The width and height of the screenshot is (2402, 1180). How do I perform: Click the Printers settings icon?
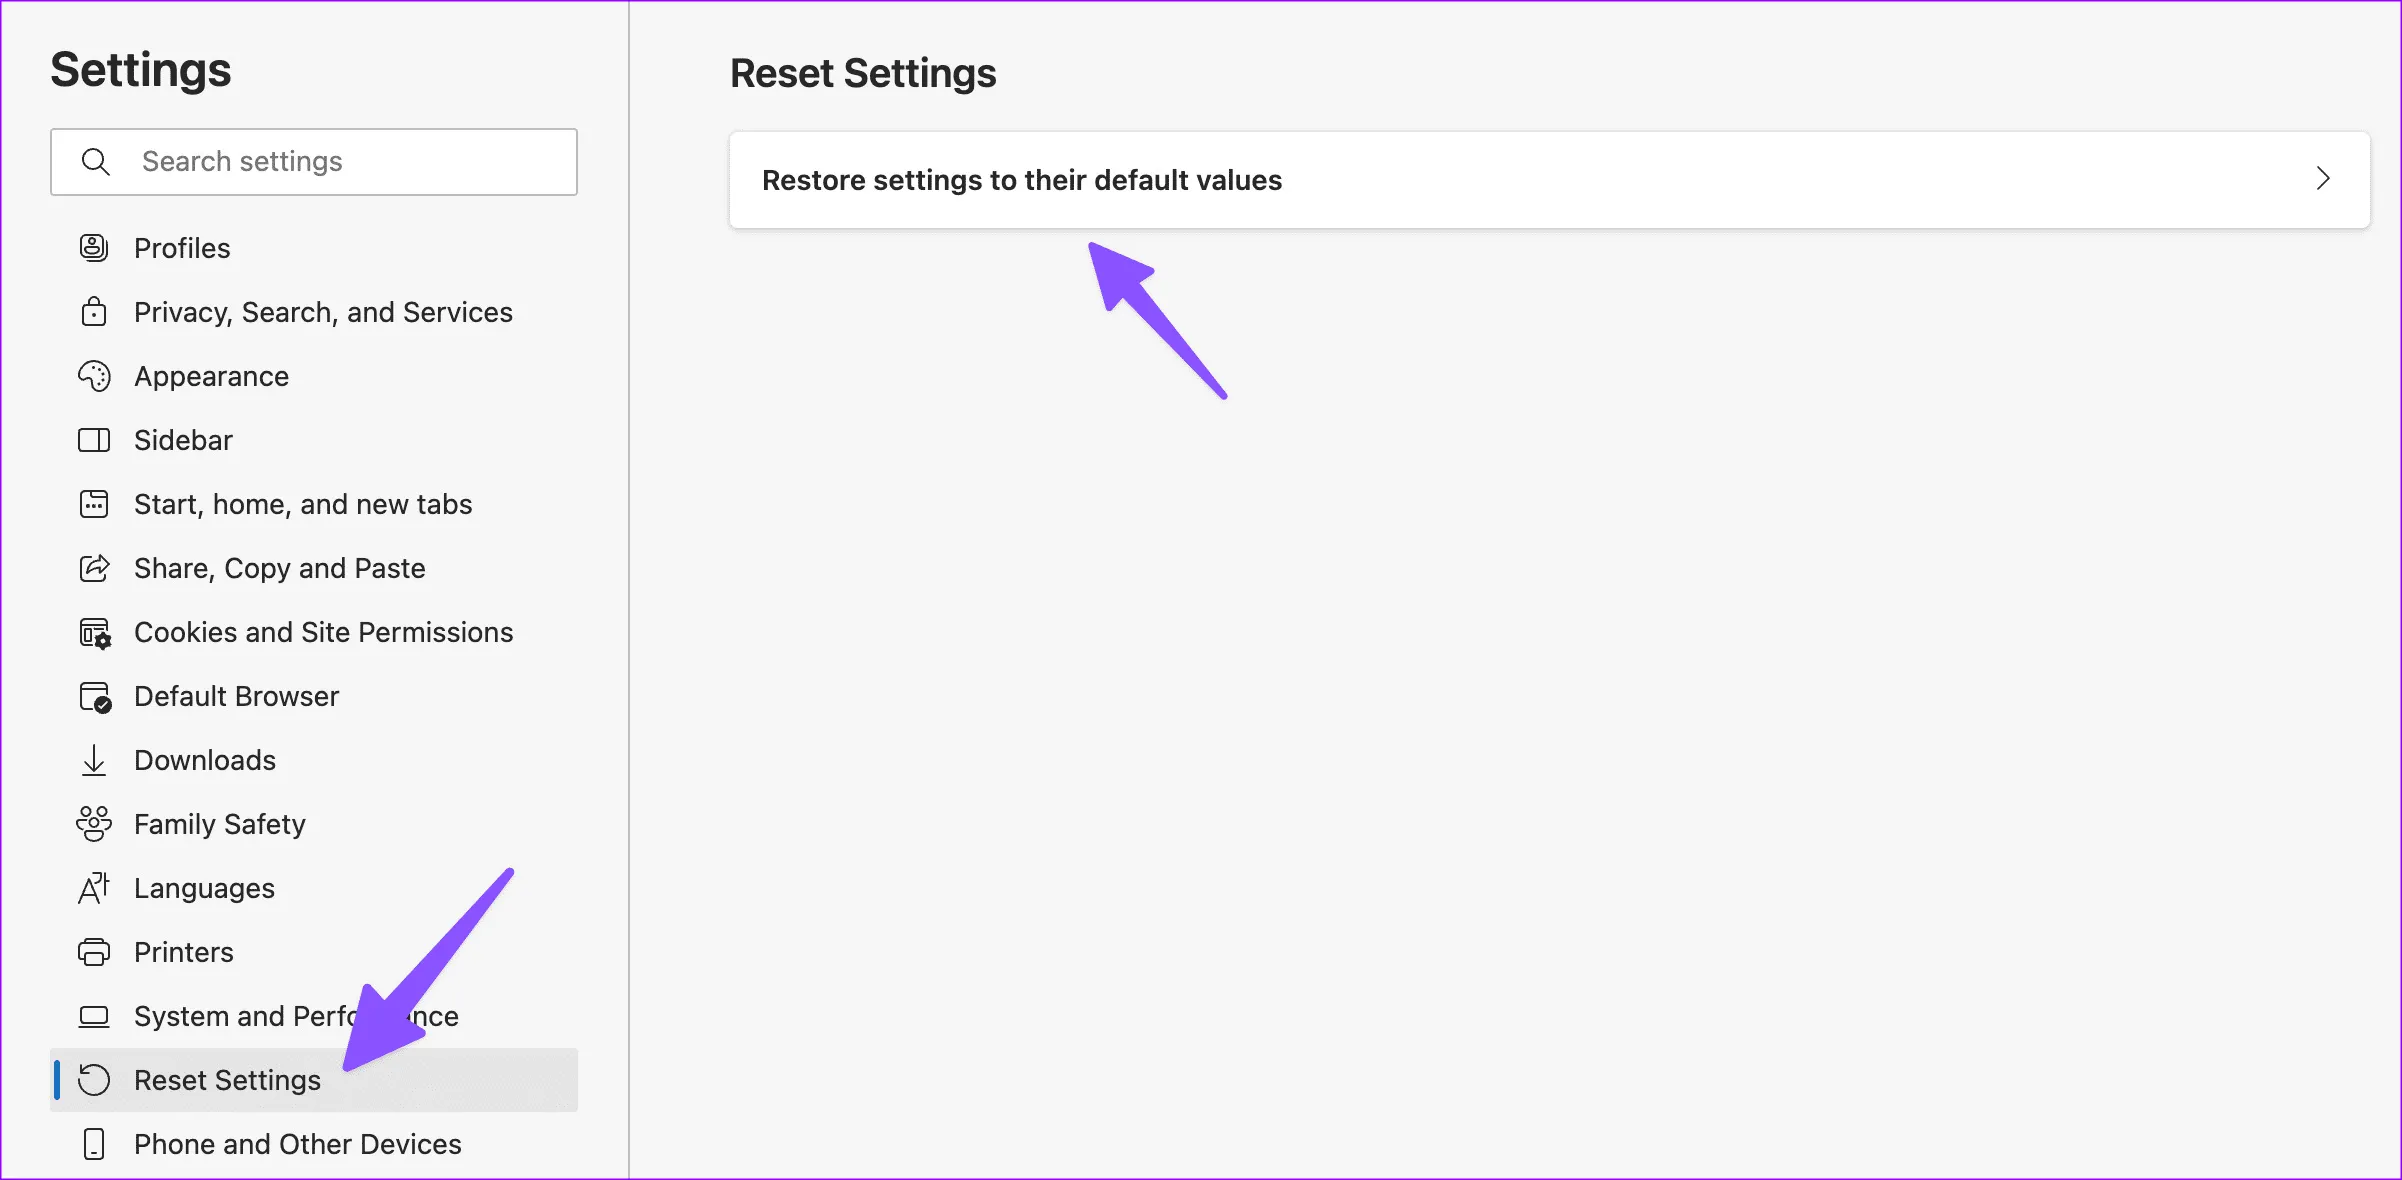tap(95, 952)
